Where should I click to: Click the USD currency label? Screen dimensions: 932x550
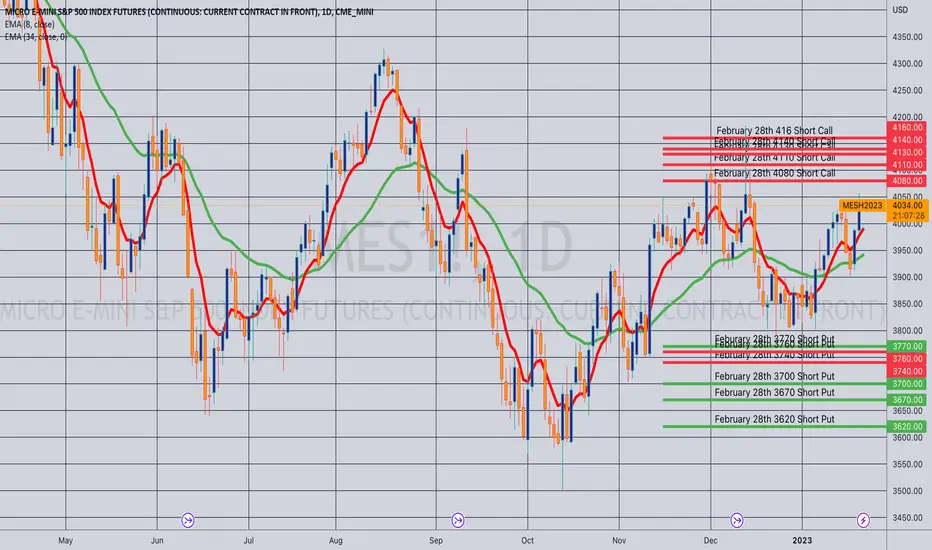tap(900, 10)
